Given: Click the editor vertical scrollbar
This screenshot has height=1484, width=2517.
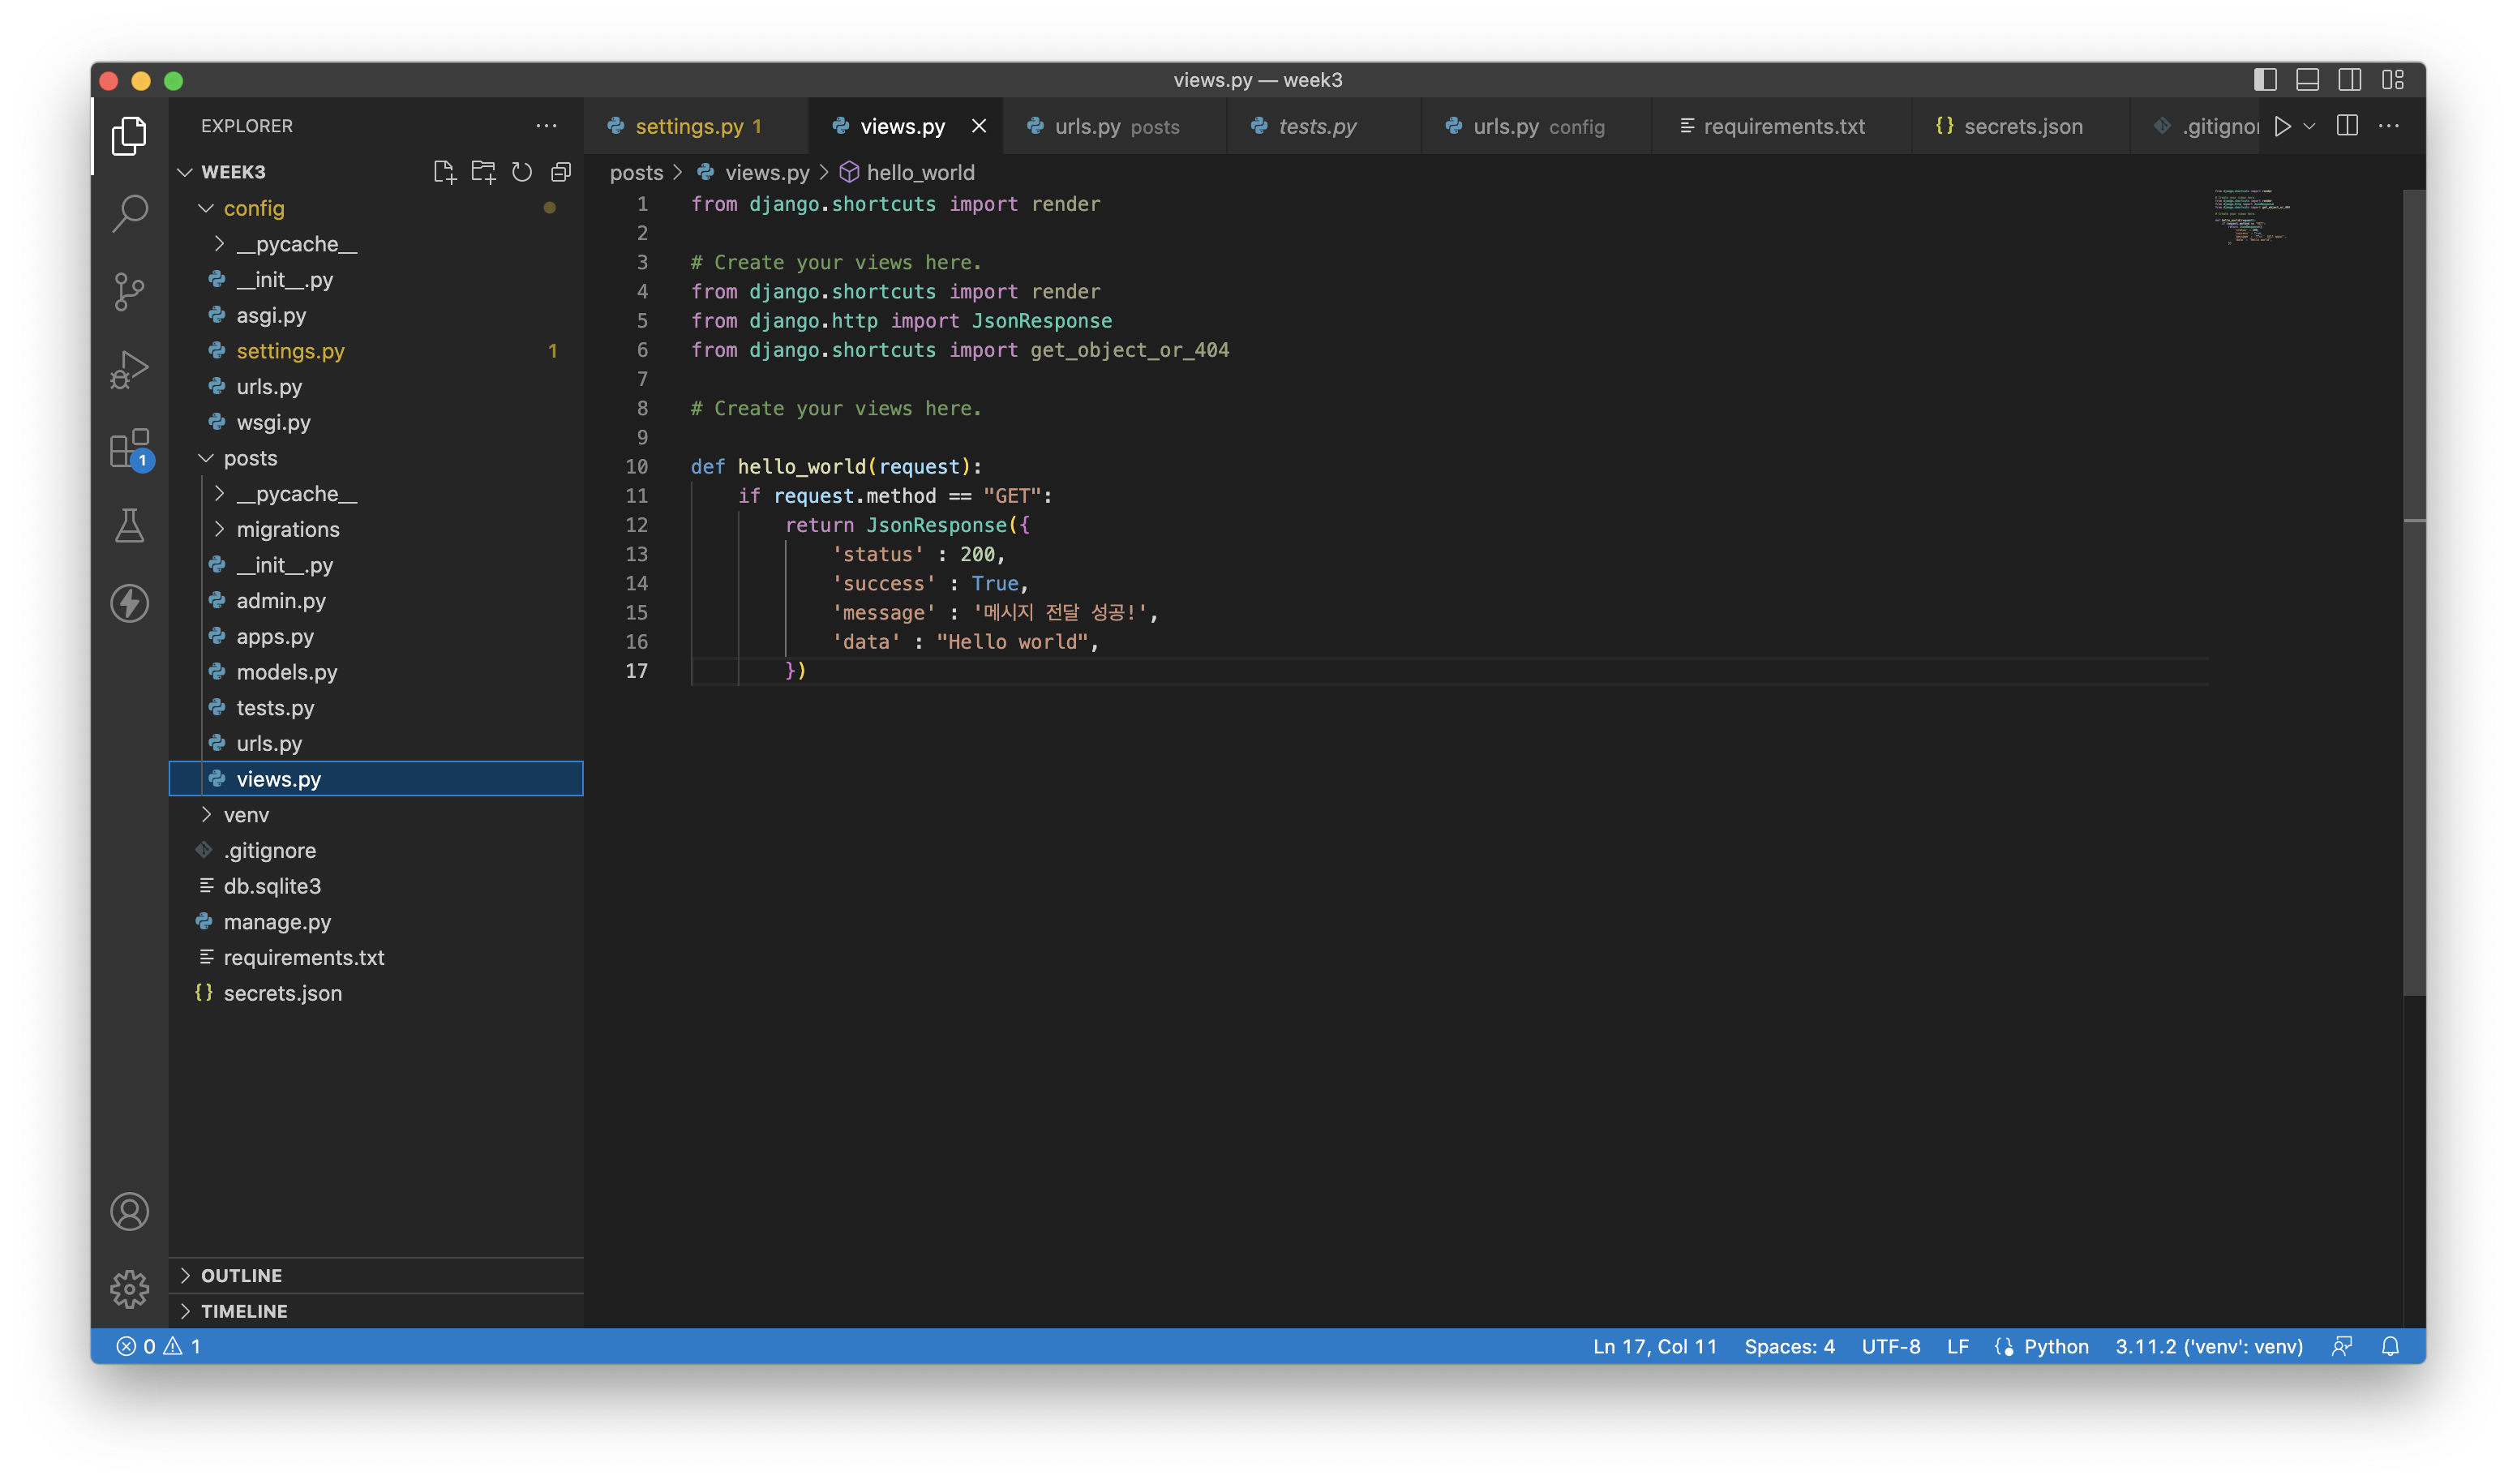Looking at the screenshot, I should [2414, 594].
